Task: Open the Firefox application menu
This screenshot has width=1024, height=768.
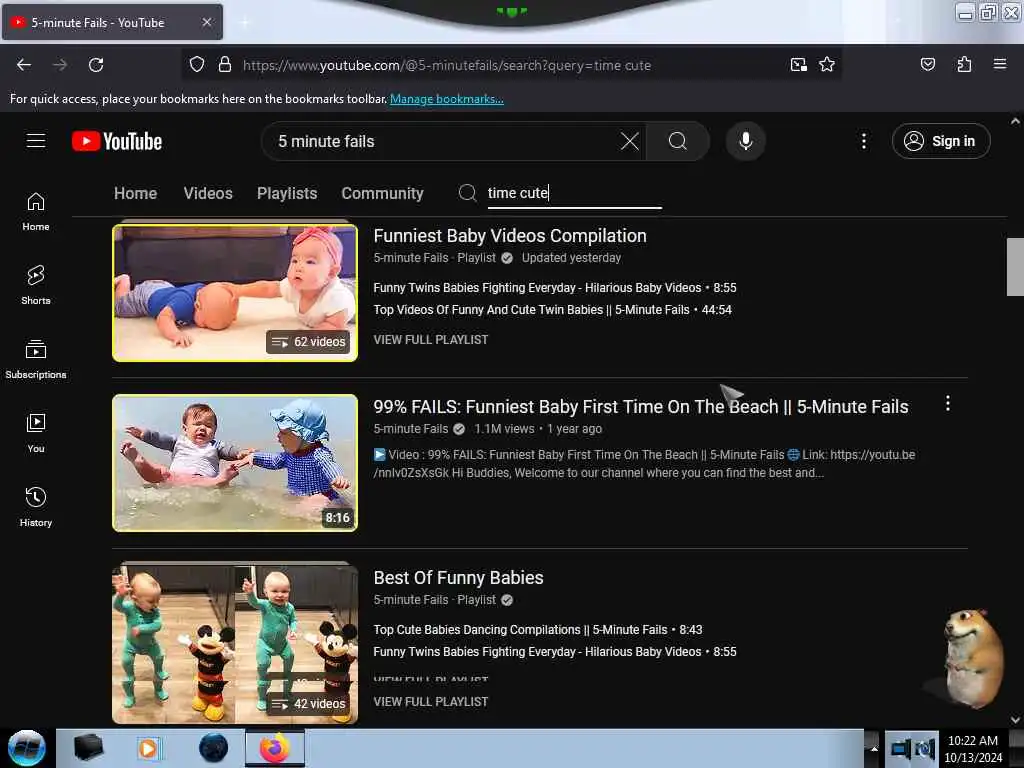Action: coord(999,65)
